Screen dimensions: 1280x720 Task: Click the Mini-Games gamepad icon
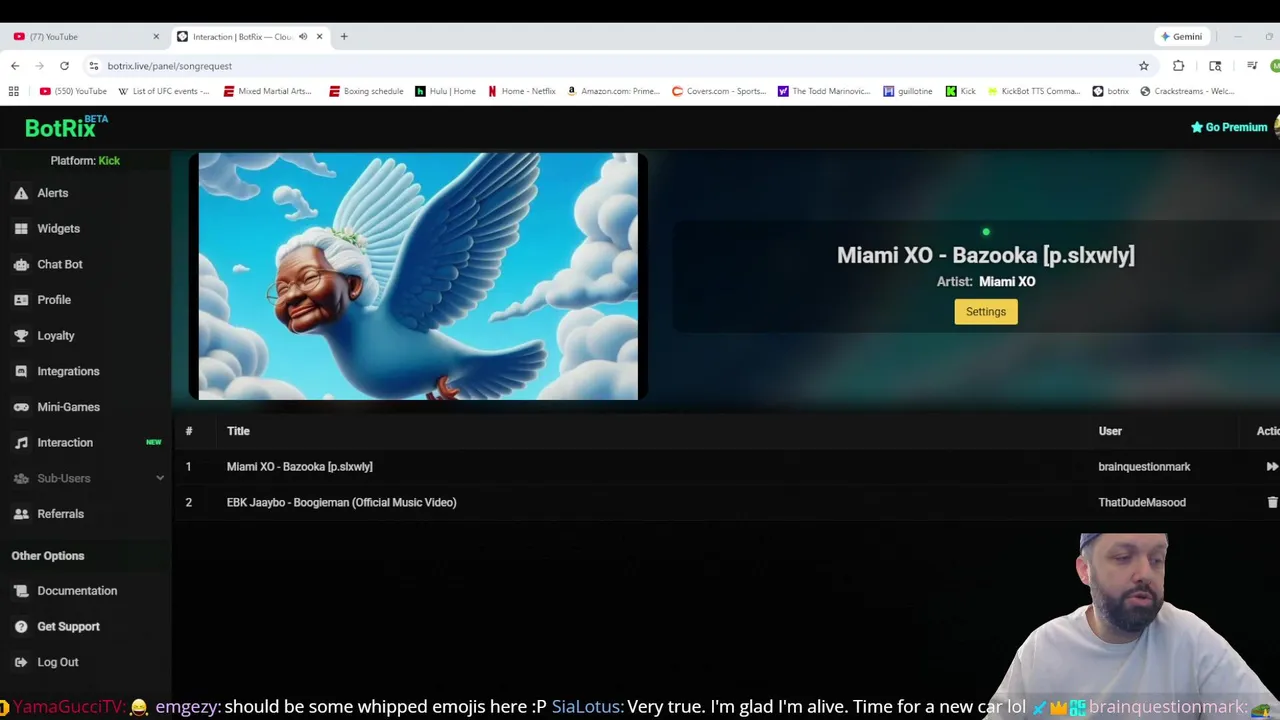21,407
